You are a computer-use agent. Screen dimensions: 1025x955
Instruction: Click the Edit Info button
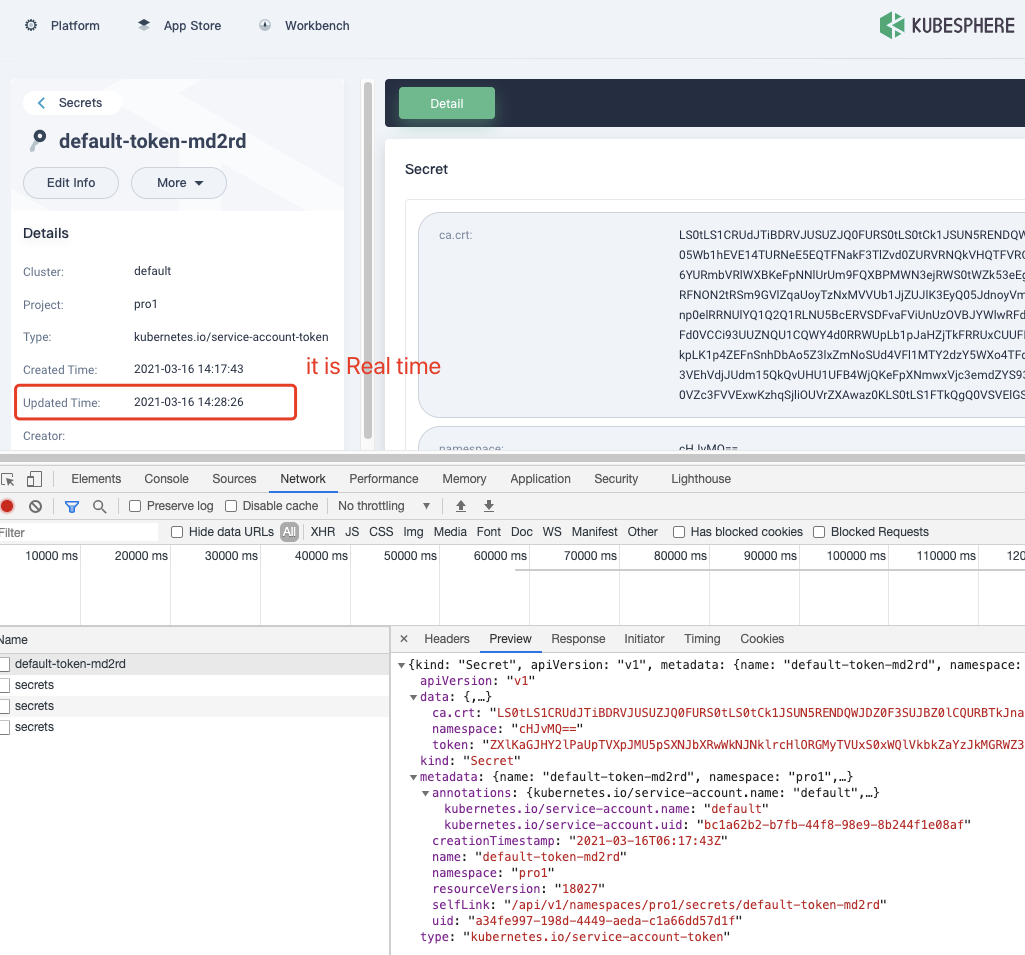pyautogui.click(x=71, y=183)
